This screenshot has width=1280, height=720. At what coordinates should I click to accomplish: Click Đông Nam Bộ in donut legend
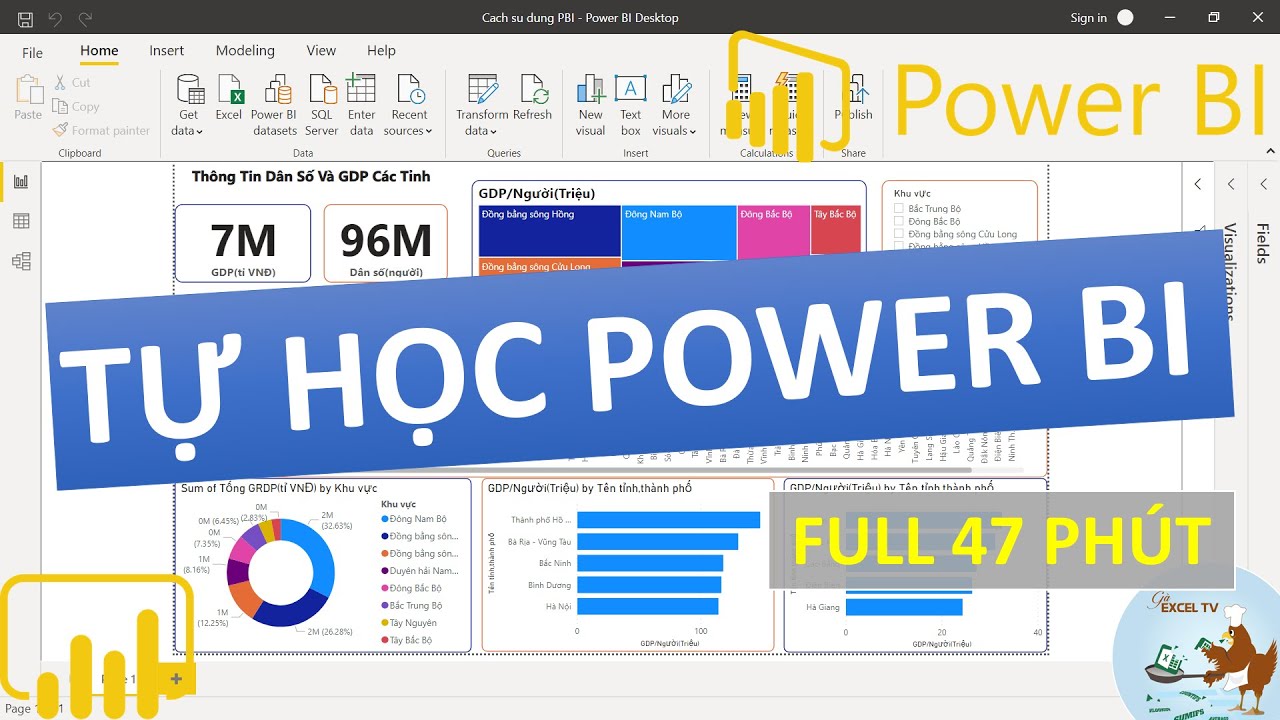pyautogui.click(x=413, y=519)
